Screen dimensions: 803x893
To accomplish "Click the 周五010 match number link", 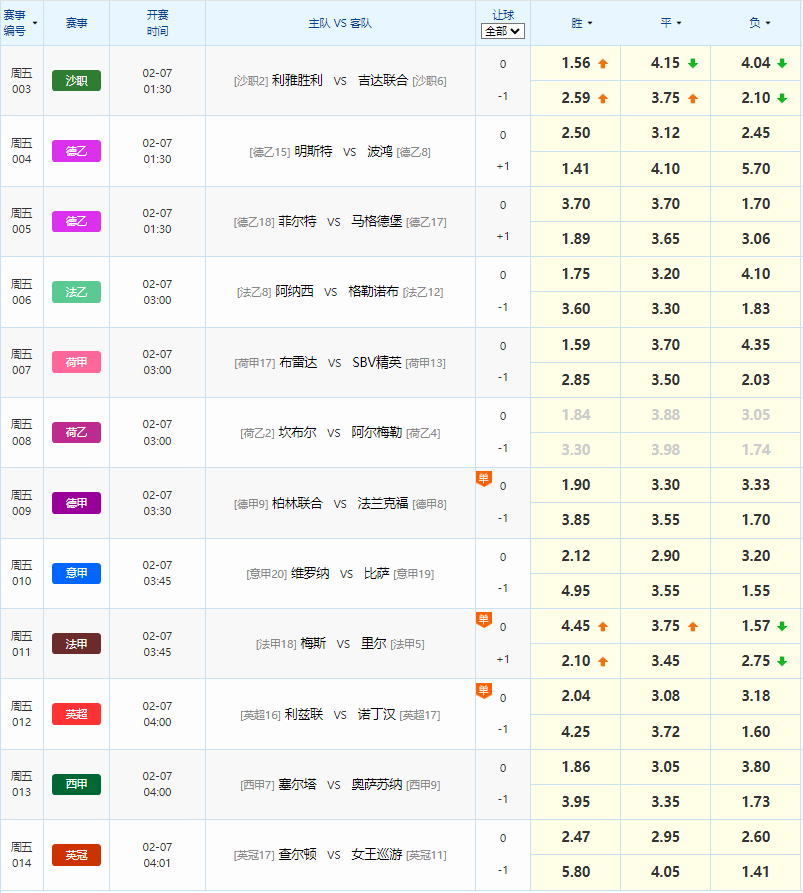I will pos(21,573).
